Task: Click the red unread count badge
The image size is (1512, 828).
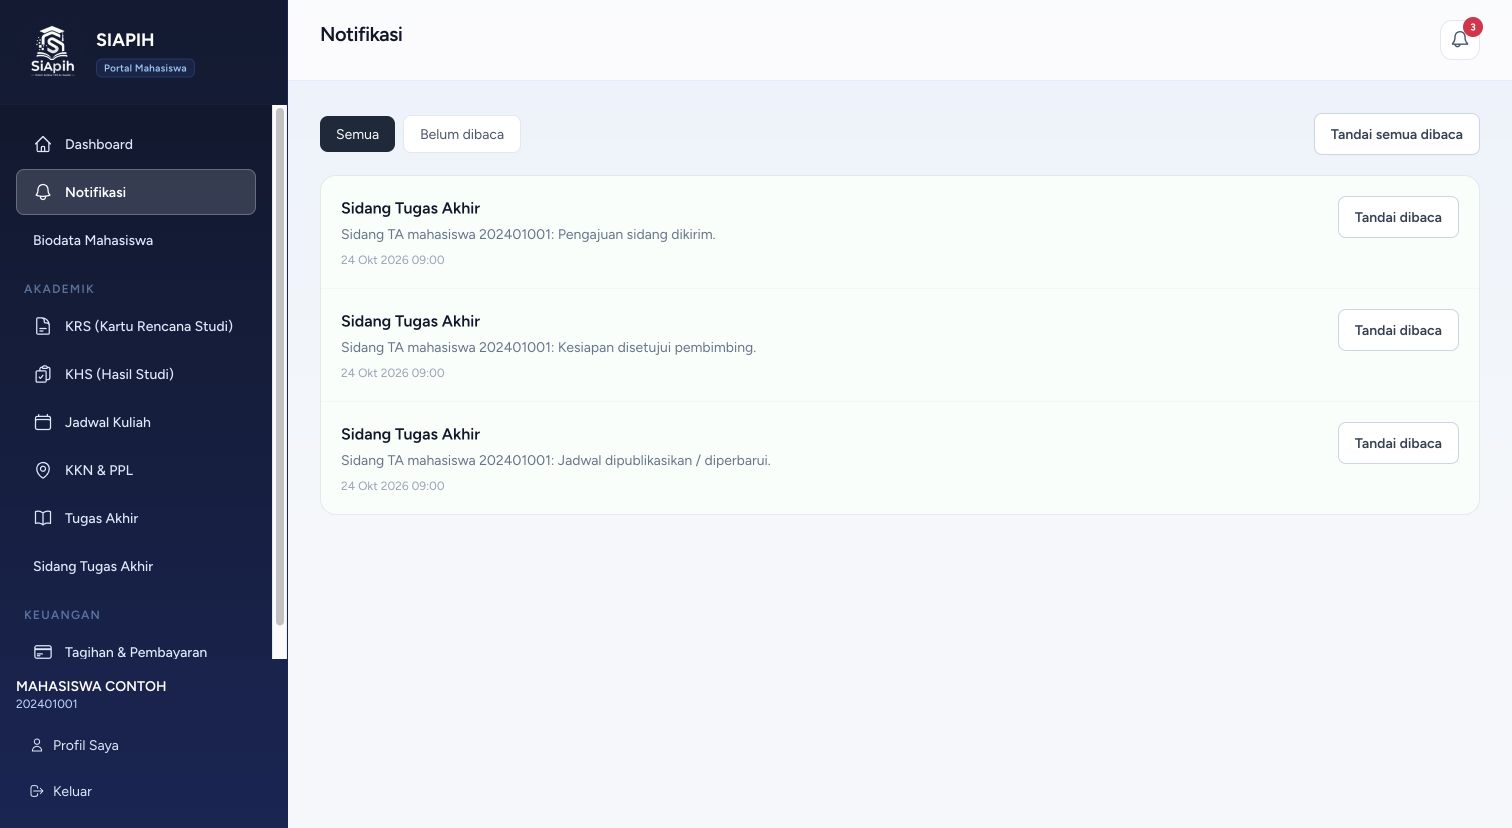Action: pos(1472,27)
